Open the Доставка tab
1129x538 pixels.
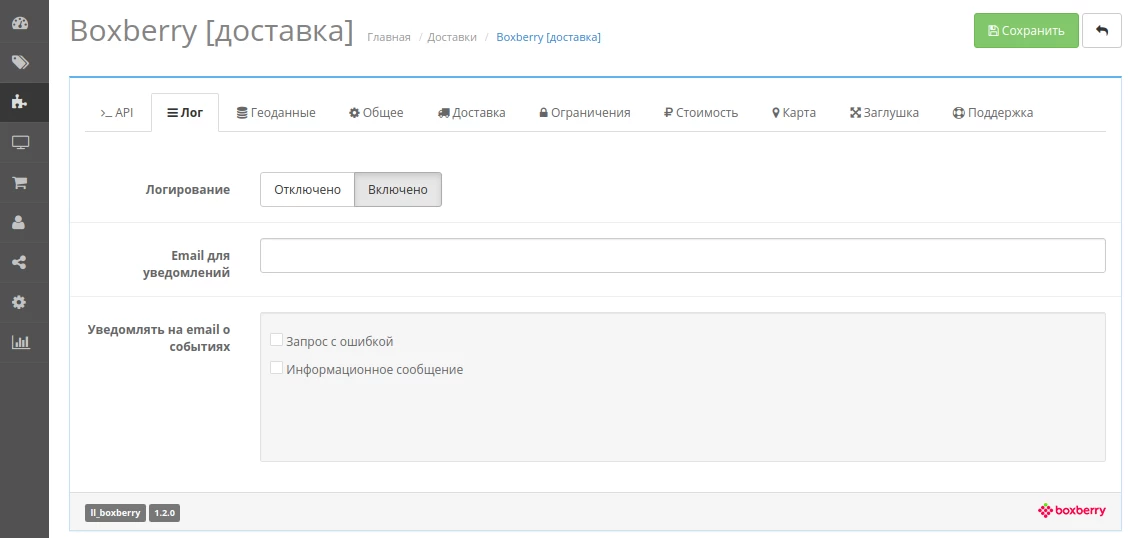tap(472, 112)
